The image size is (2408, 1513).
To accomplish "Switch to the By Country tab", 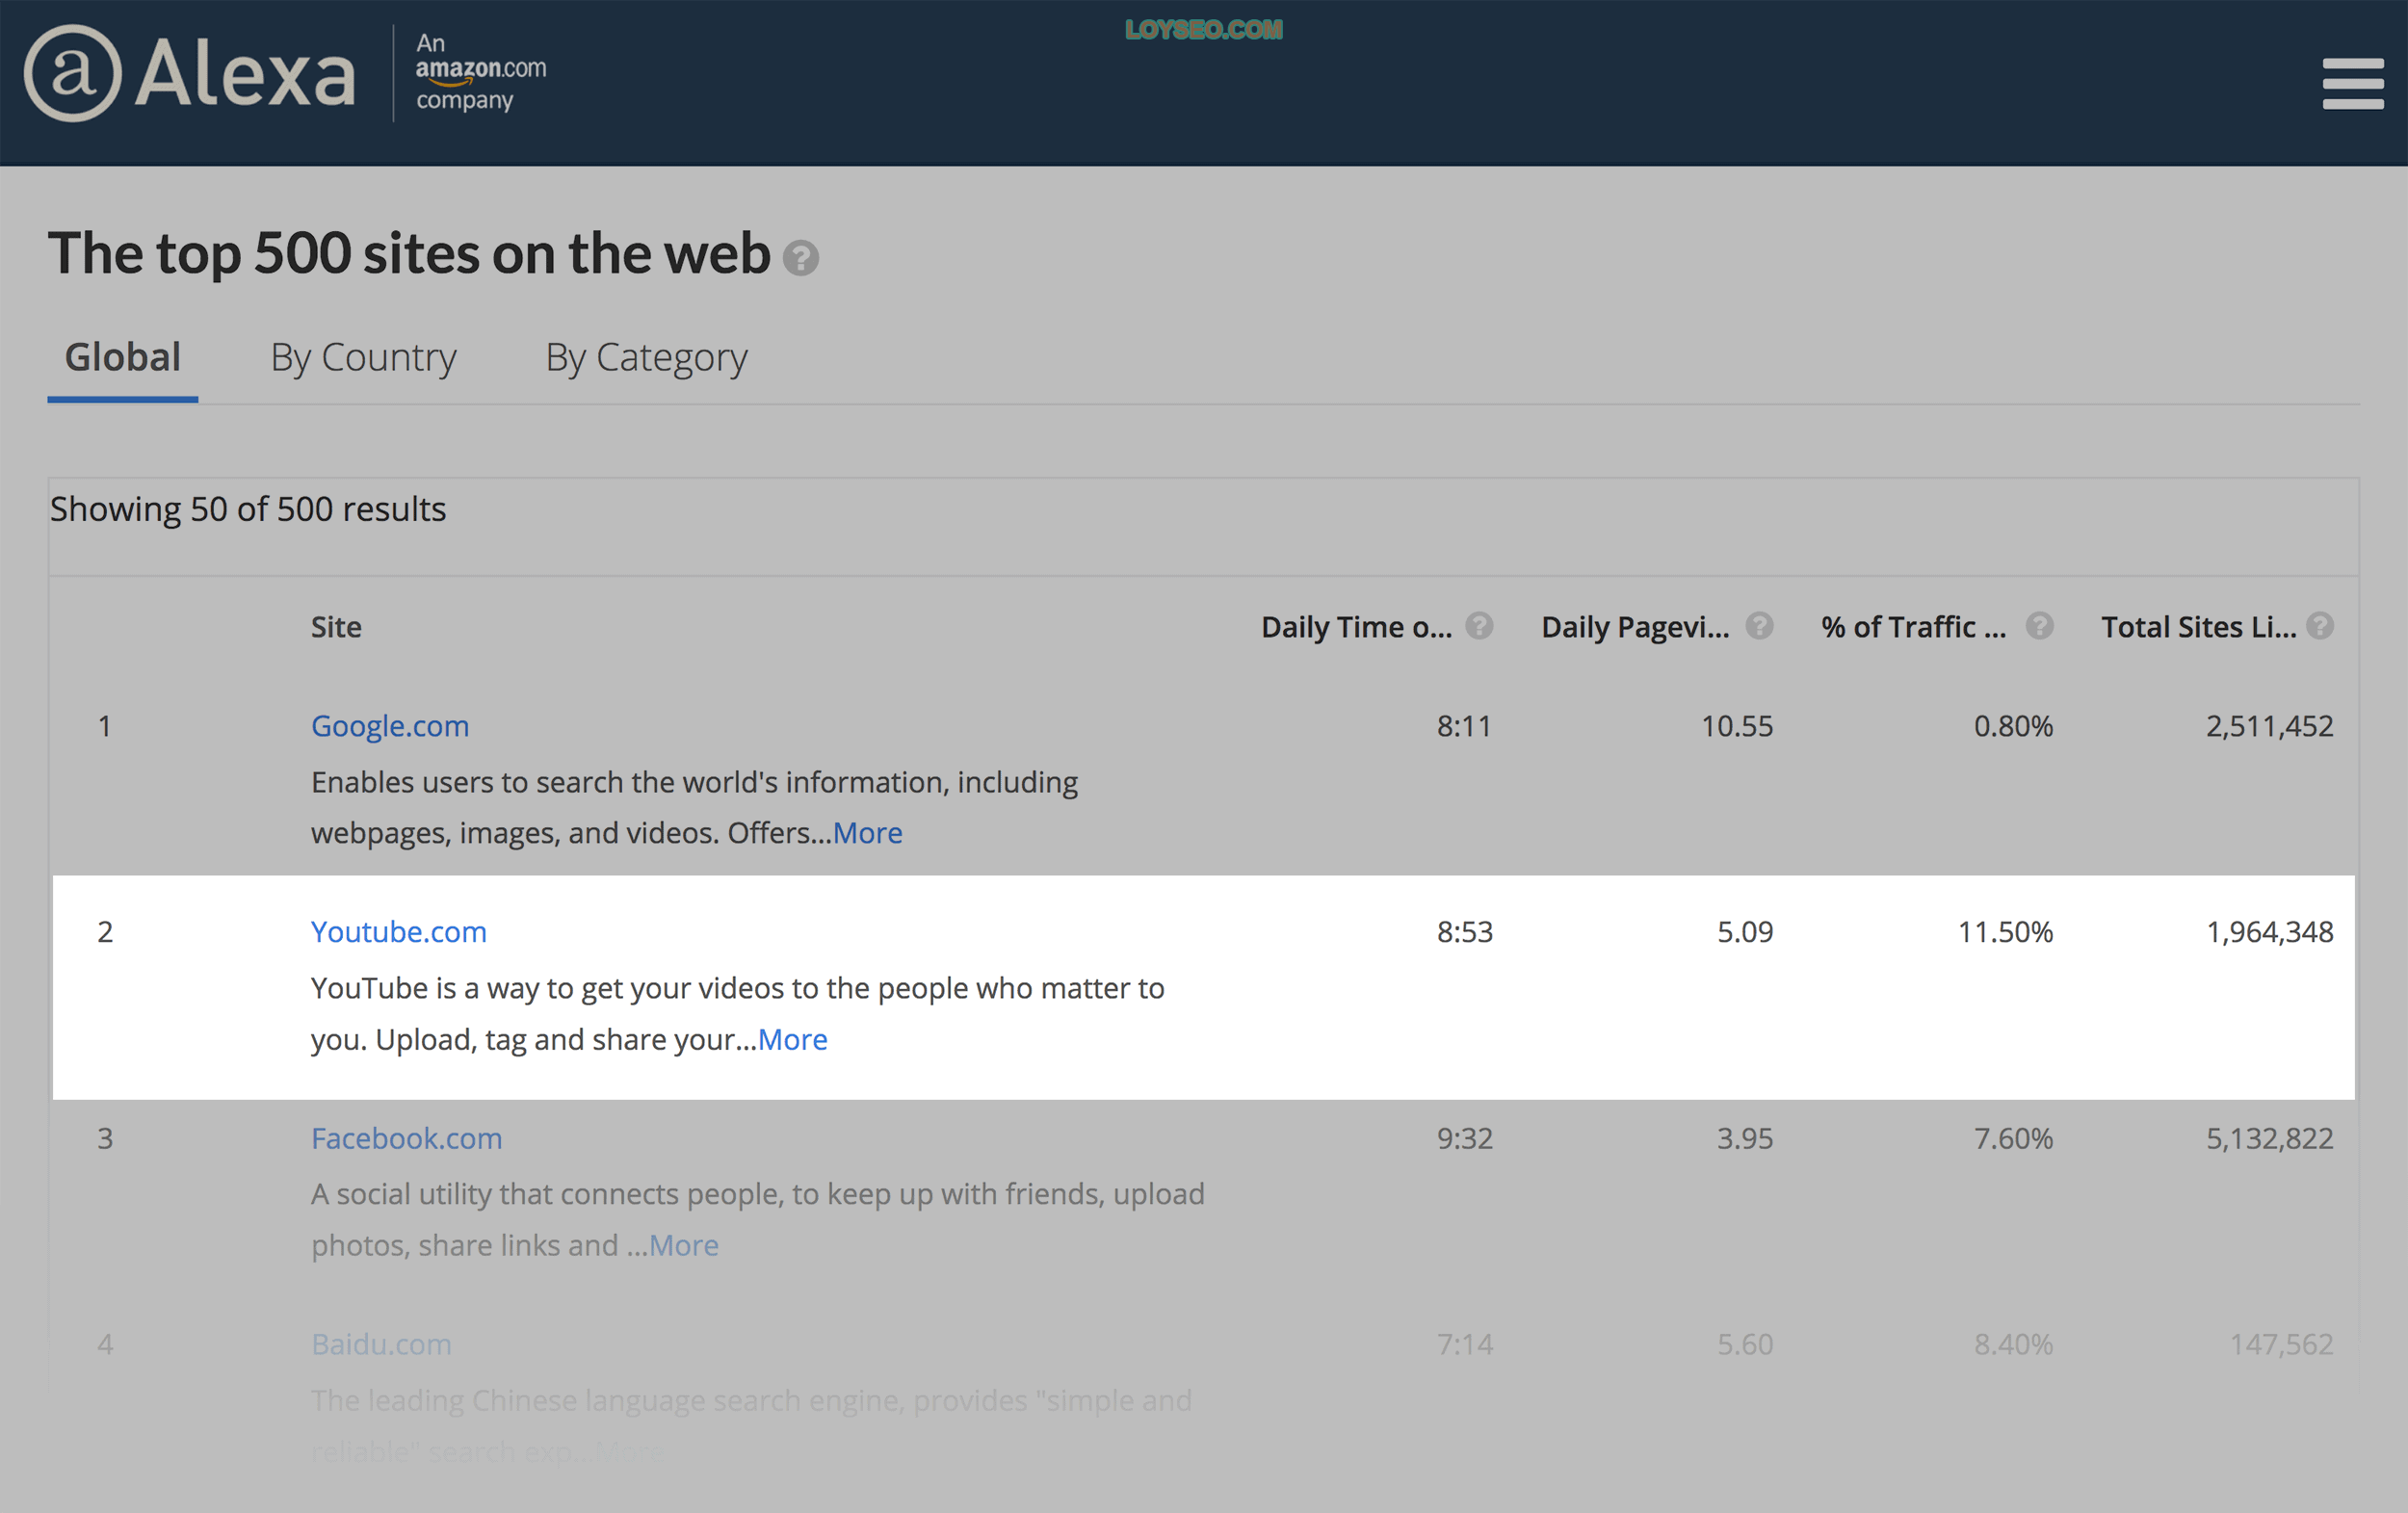I will [363, 358].
